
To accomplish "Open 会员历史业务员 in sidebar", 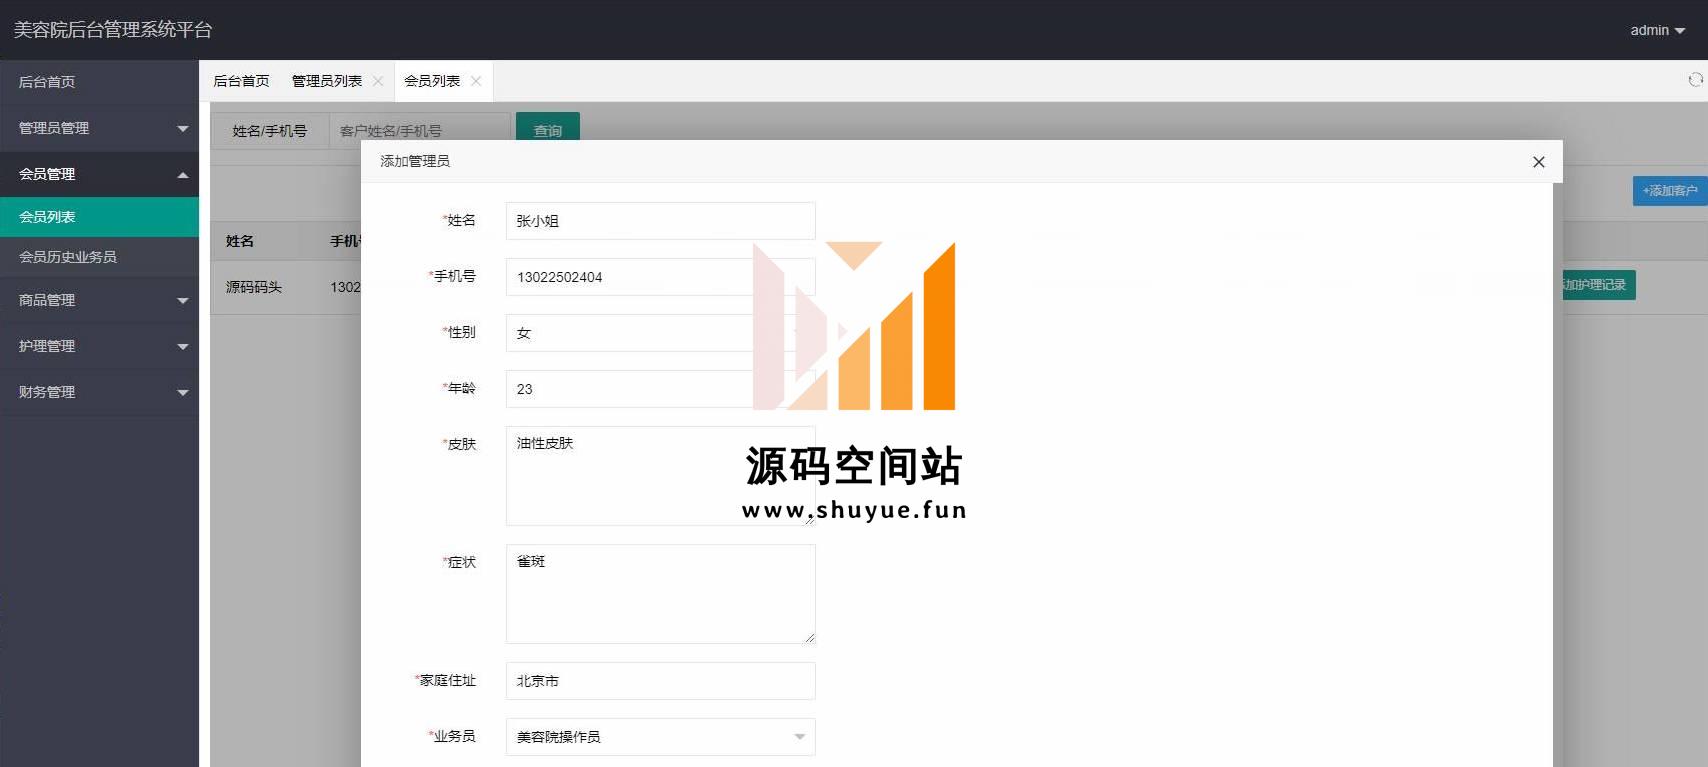I will point(99,257).
